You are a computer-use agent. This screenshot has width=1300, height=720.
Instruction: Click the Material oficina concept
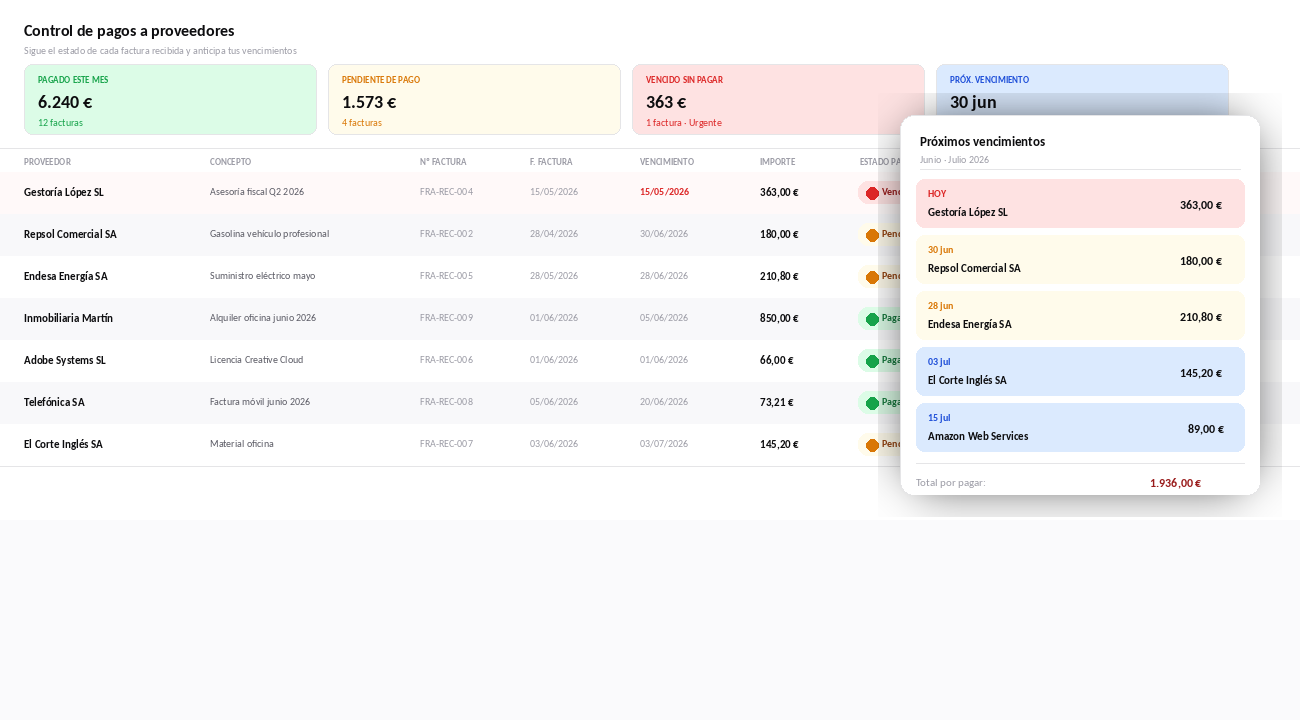point(242,444)
